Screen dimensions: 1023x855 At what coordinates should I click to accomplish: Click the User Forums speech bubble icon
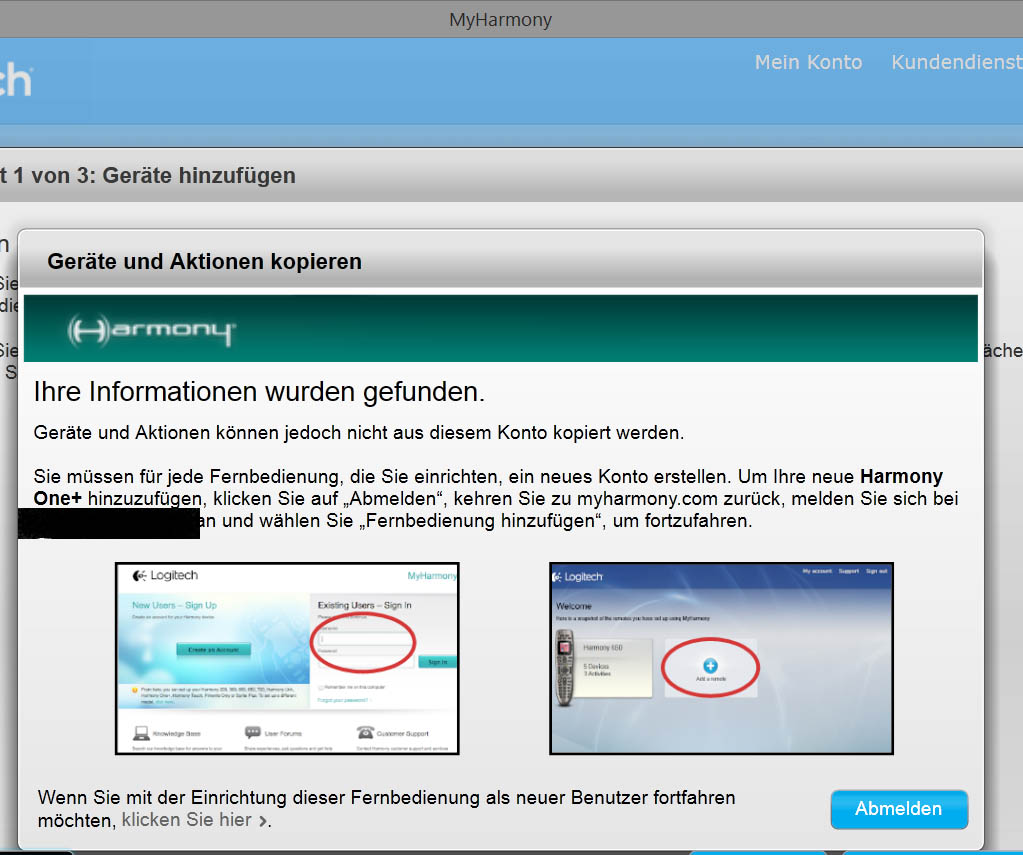[253, 733]
